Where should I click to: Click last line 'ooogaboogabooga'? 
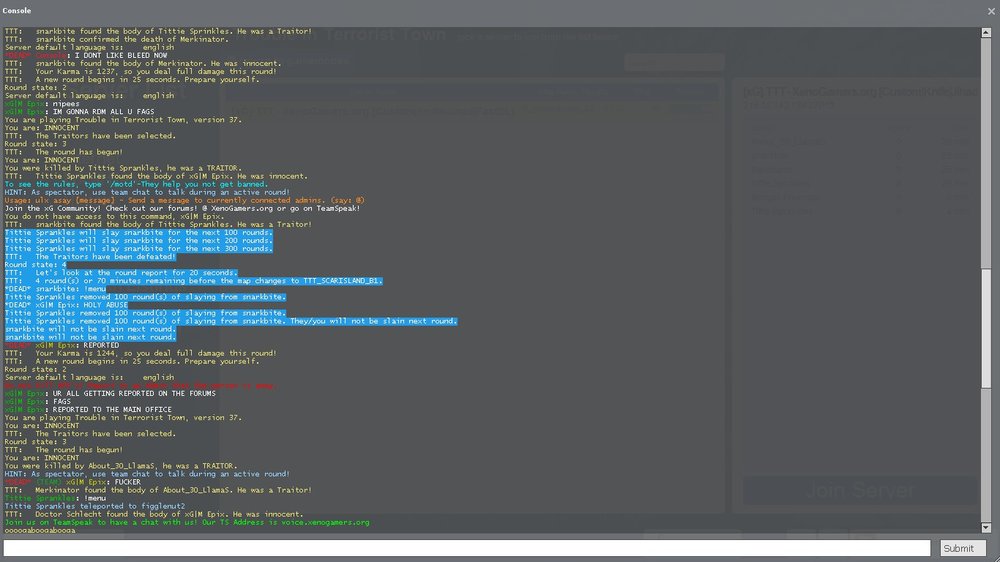point(40,530)
